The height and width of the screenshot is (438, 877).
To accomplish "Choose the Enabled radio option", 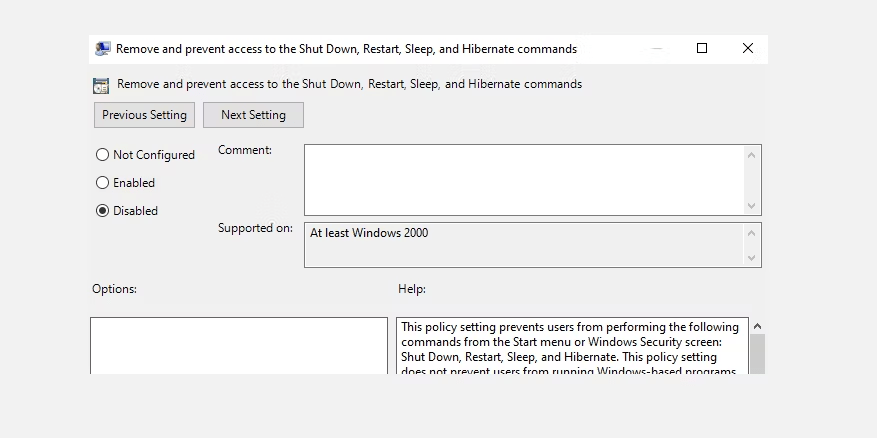I will (x=102, y=183).
